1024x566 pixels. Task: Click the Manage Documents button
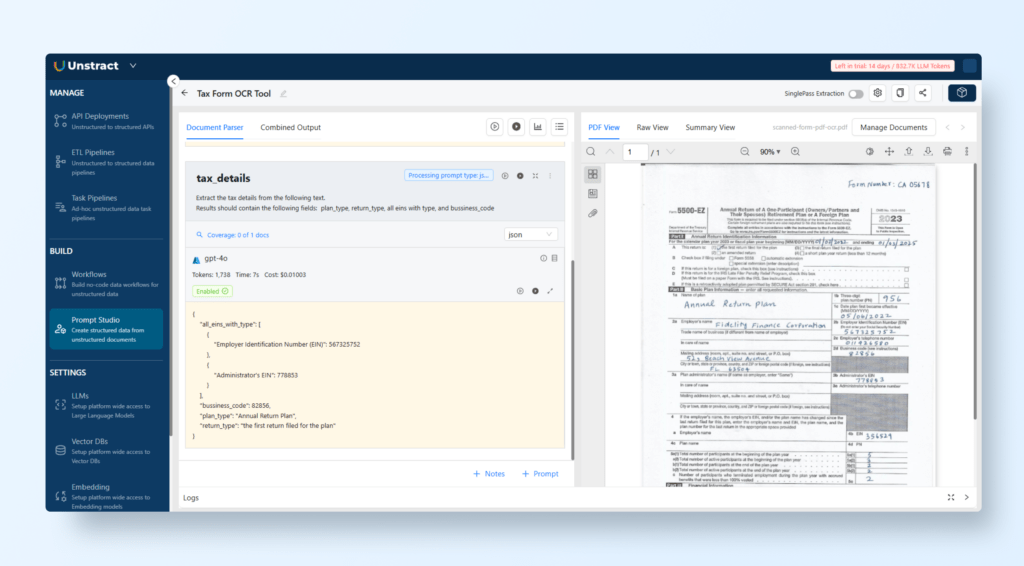[x=893, y=127]
